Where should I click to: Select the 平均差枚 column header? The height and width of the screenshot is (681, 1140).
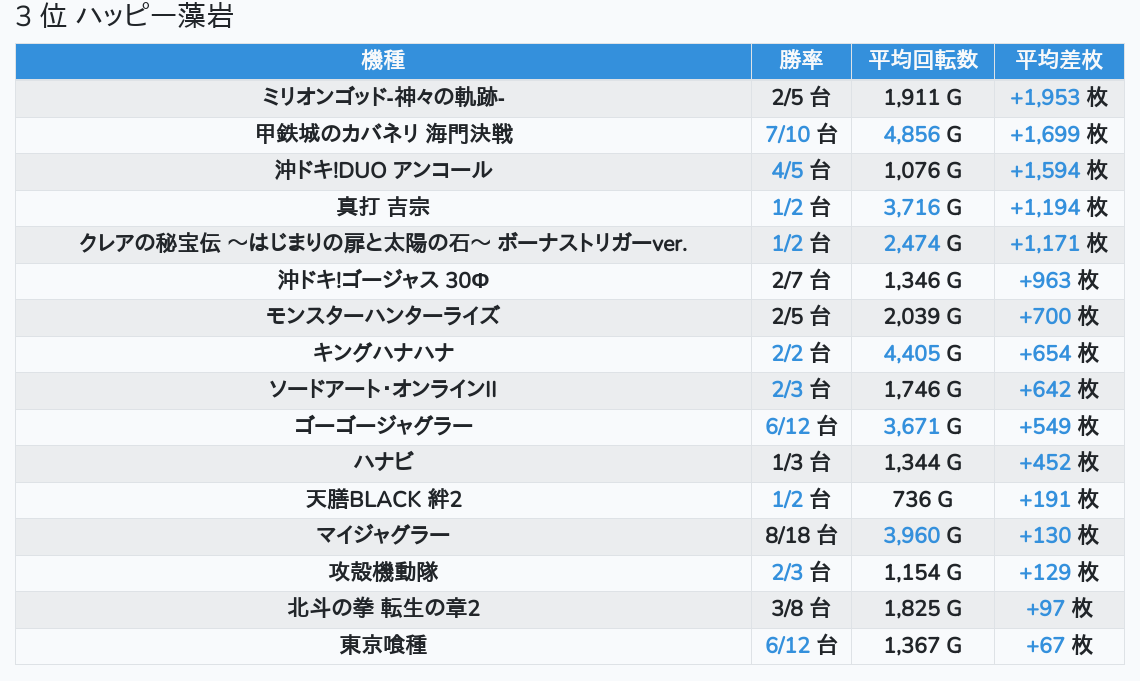click(x=1059, y=60)
